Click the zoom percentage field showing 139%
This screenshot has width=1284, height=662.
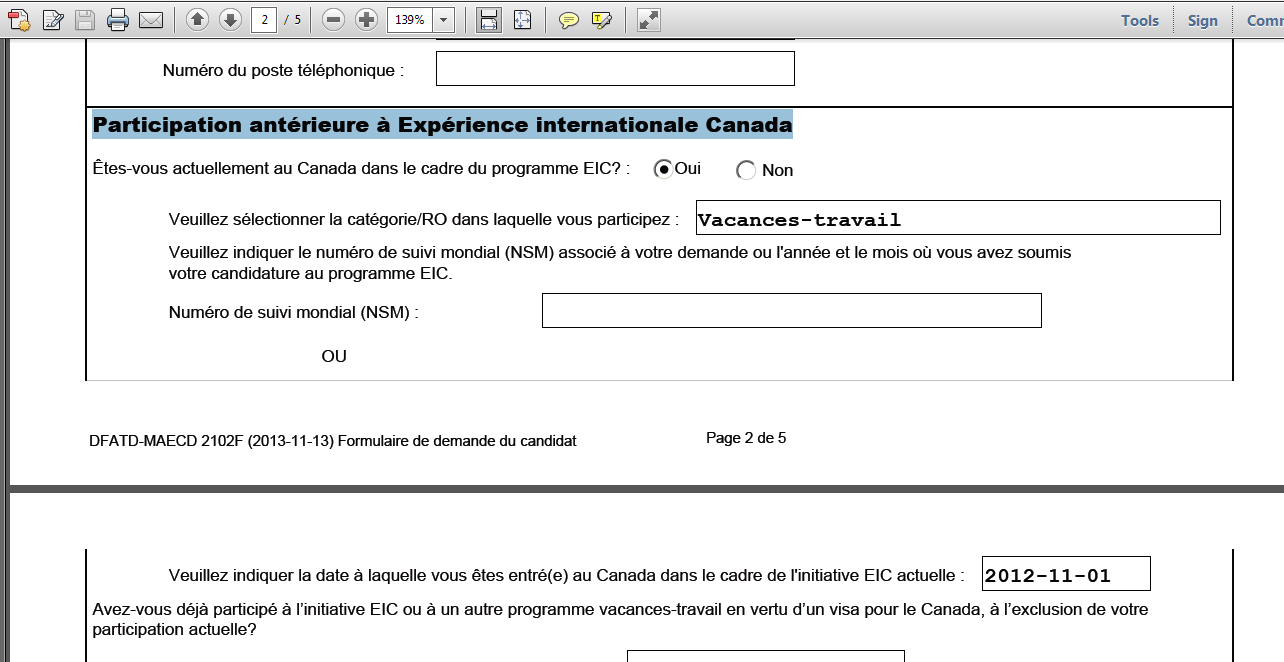[x=410, y=20]
